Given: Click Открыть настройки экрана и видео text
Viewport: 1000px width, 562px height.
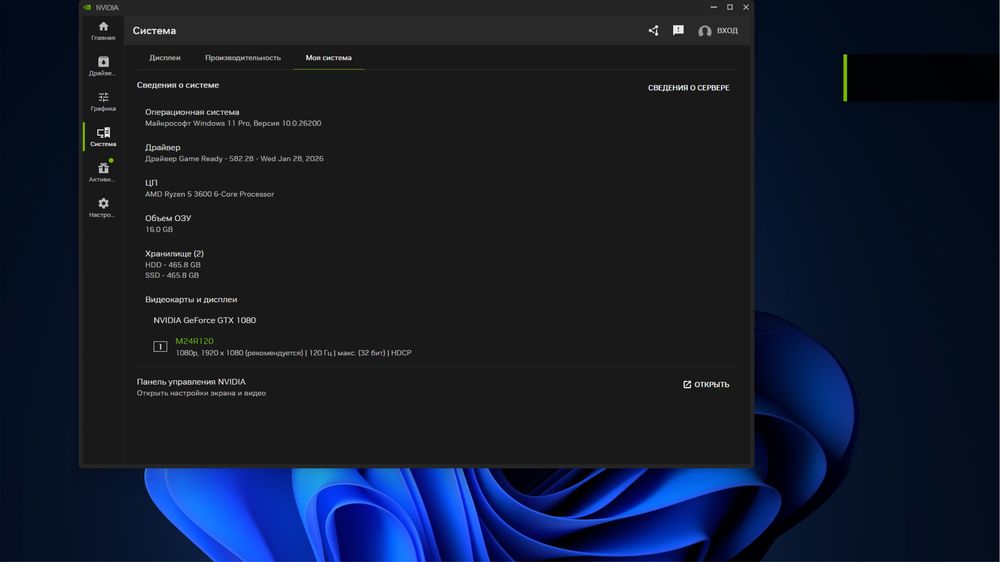Looking at the screenshot, I should (x=202, y=393).
